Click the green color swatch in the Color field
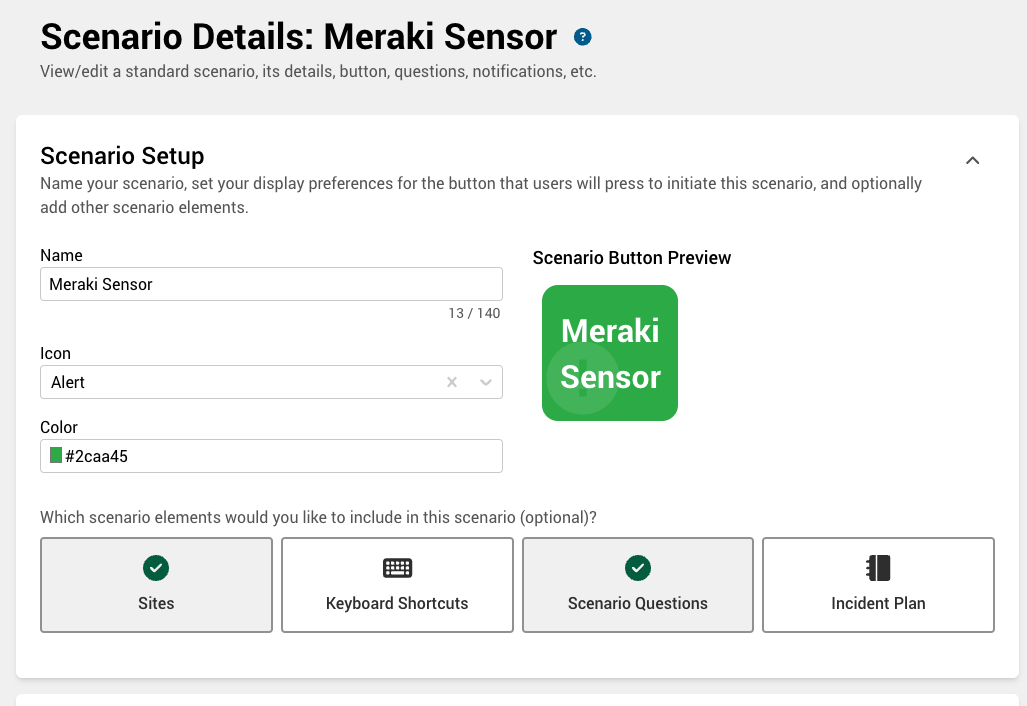 53,455
